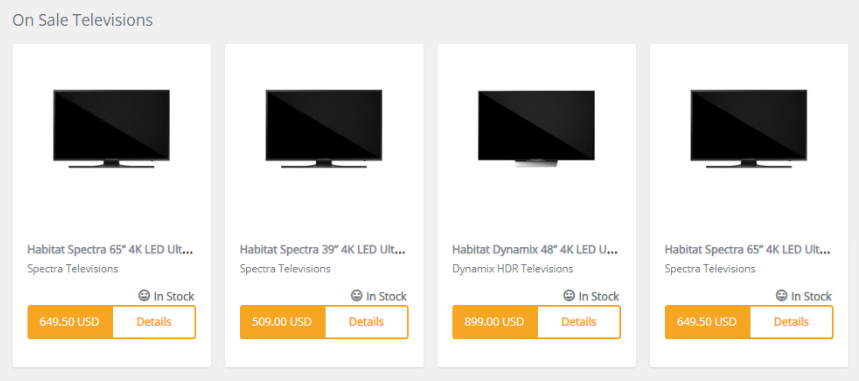Open Habitat Spectra 39" 4K LED title
Screen dimensions: 859x381
pyautogui.click(x=323, y=250)
